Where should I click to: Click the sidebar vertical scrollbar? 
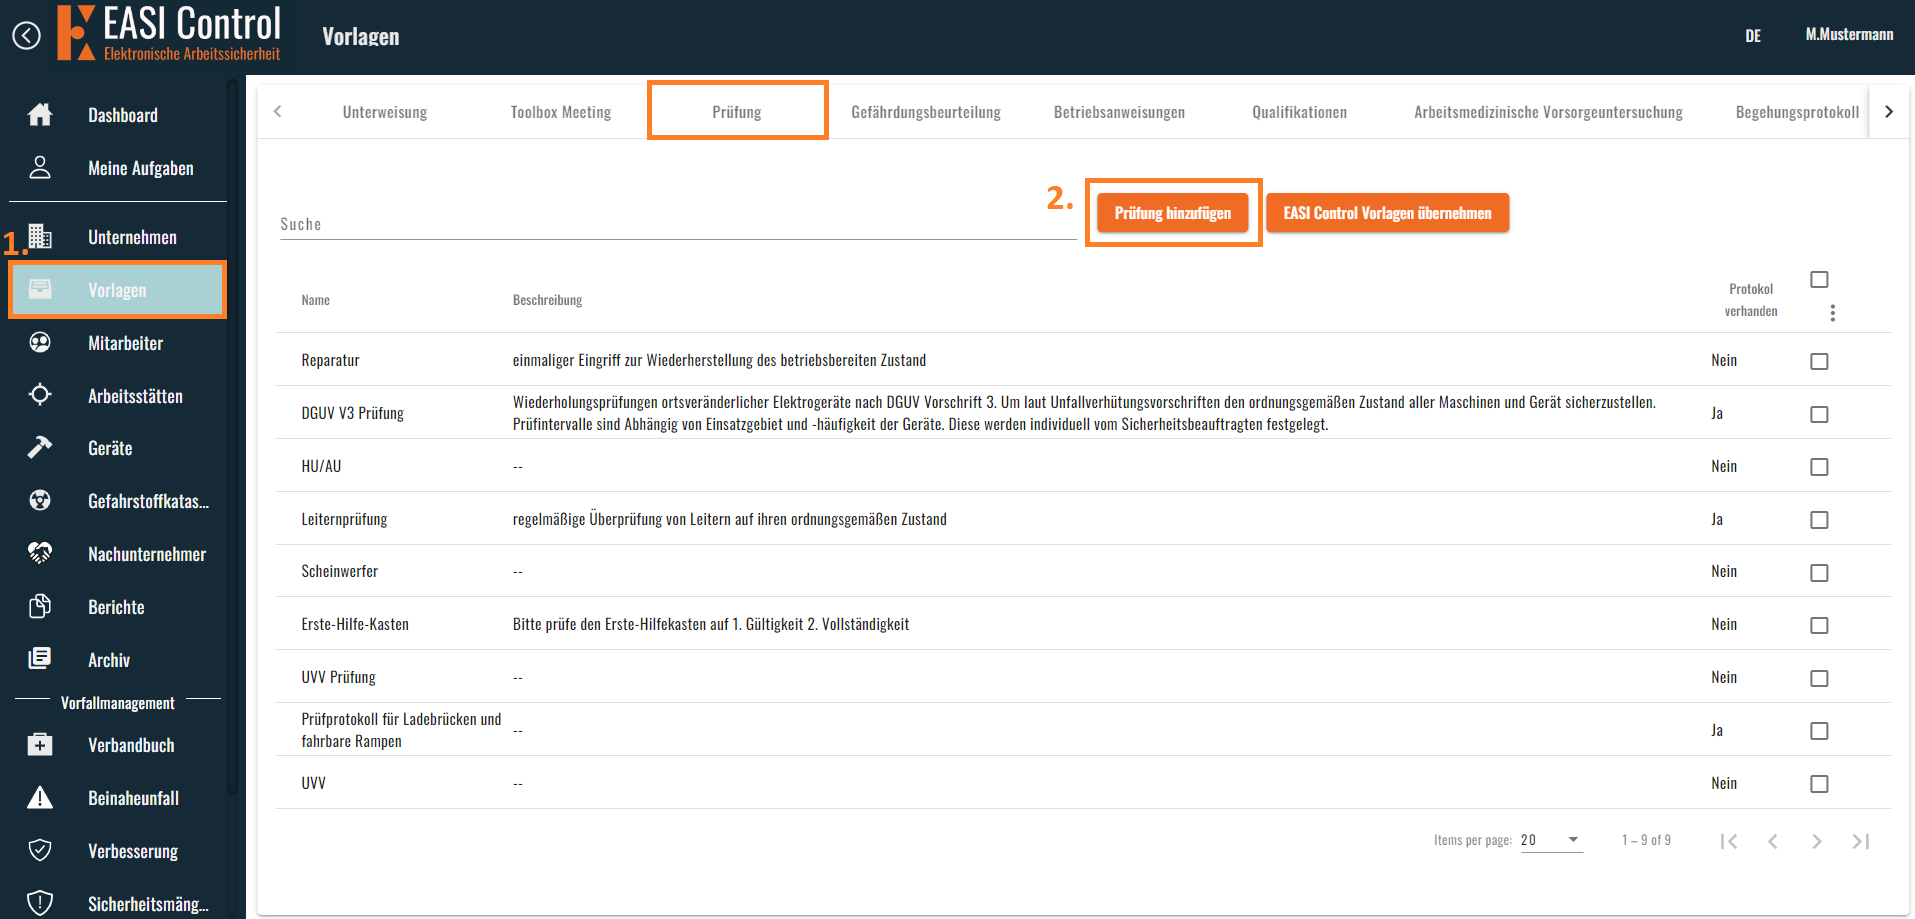[x=232, y=437]
